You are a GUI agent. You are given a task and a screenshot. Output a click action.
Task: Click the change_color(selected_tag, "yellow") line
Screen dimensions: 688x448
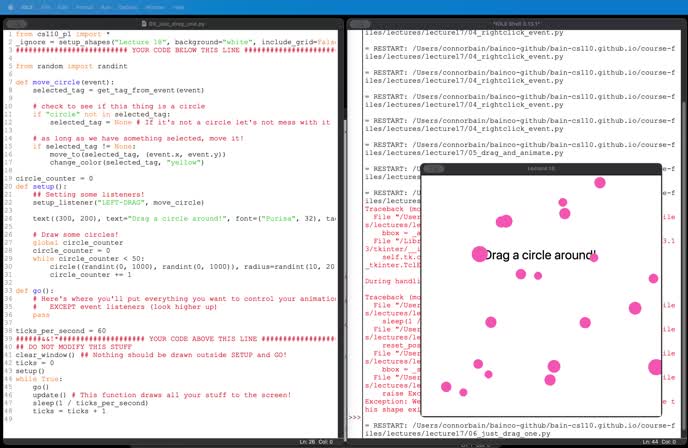[127, 162]
